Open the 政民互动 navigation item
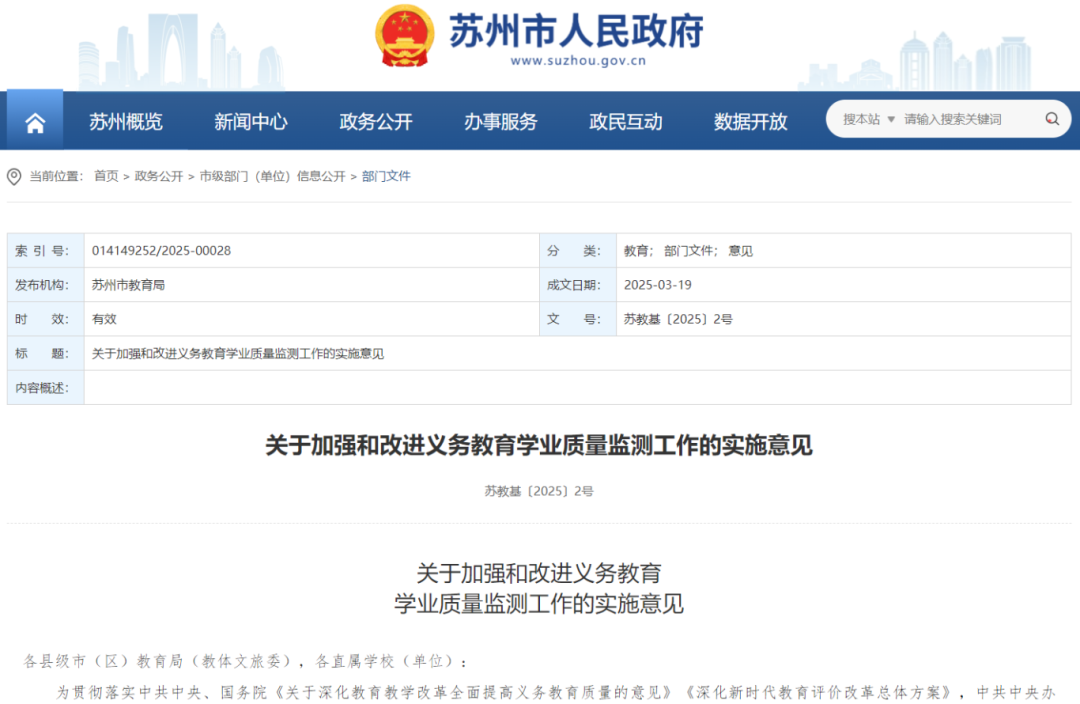This screenshot has height=704, width=1080. click(x=625, y=122)
